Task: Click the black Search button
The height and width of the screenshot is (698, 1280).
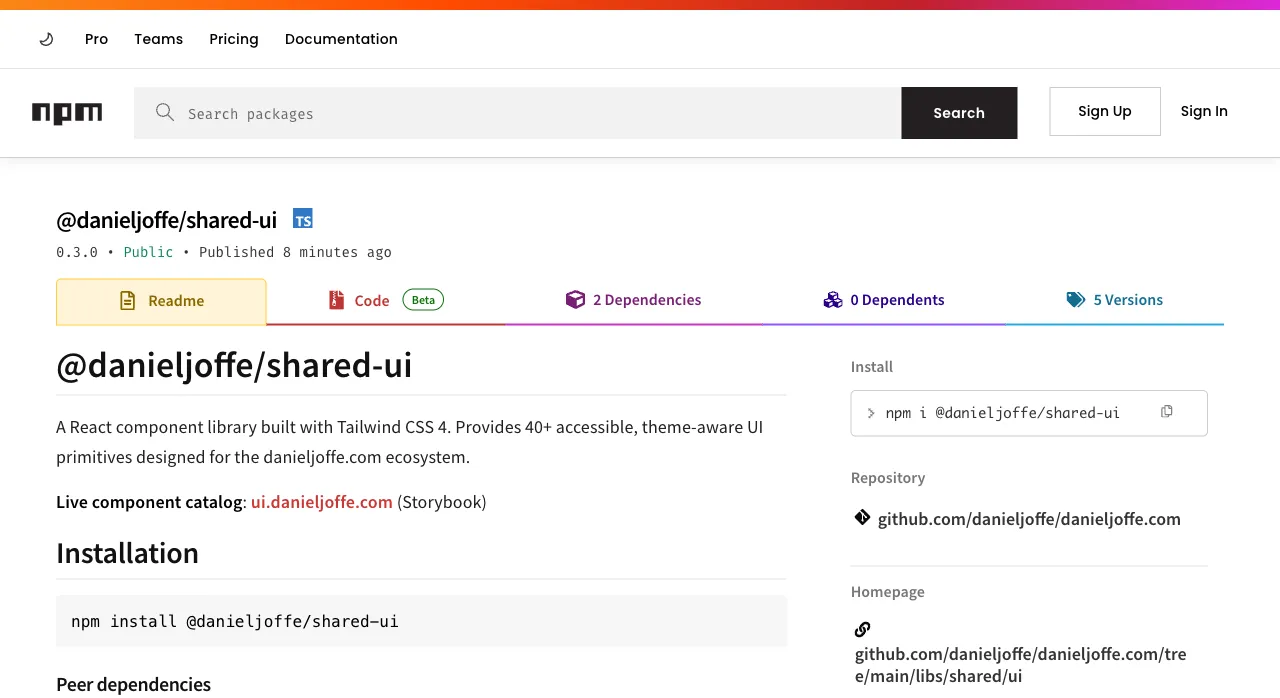Action: tap(959, 113)
